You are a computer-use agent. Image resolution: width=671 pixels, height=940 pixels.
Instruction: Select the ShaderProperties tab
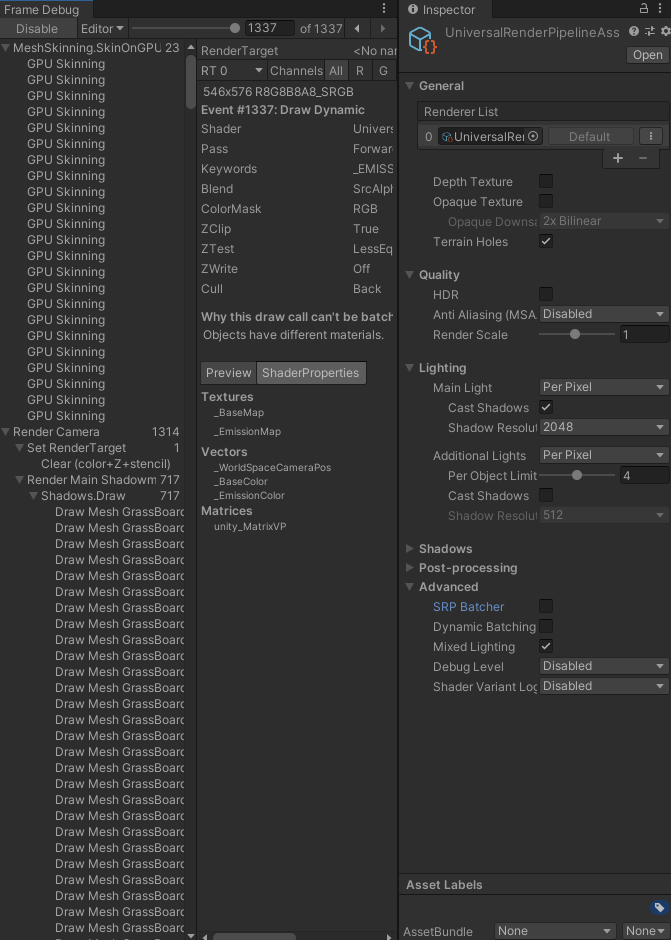pyautogui.click(x=310, y=373)
